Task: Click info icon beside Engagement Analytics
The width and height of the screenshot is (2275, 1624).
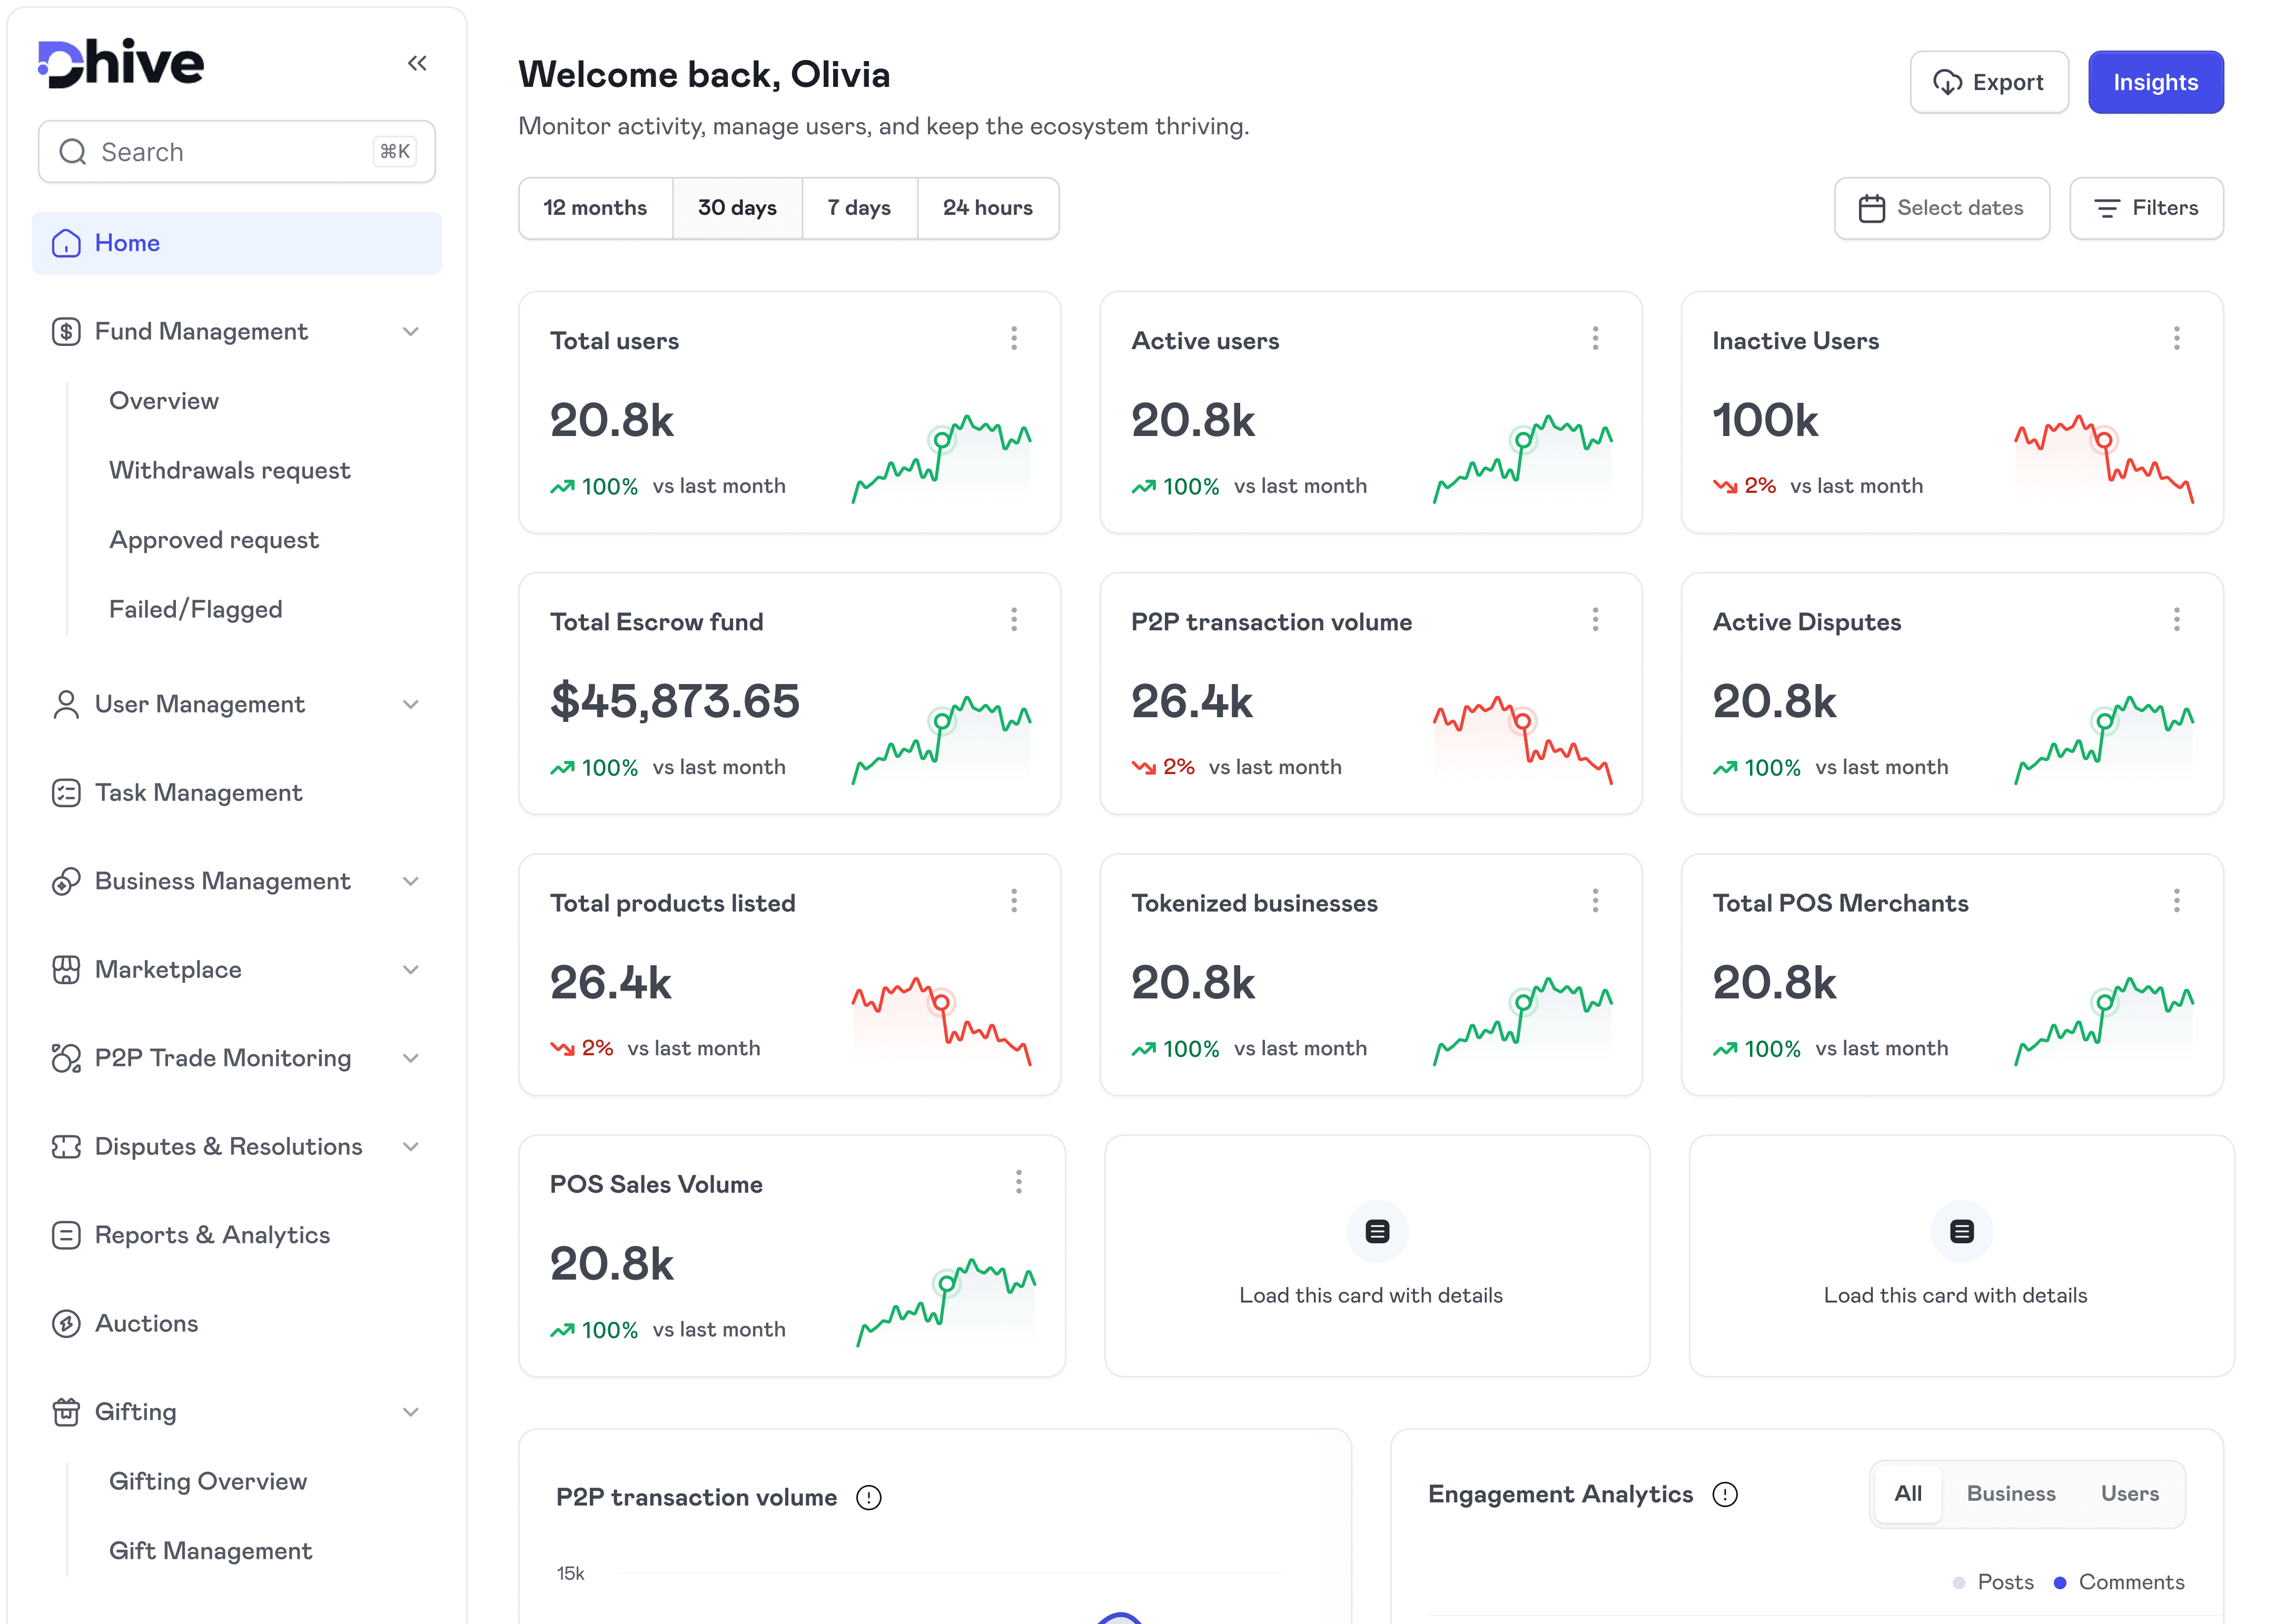Action: pos(1724,1494)
